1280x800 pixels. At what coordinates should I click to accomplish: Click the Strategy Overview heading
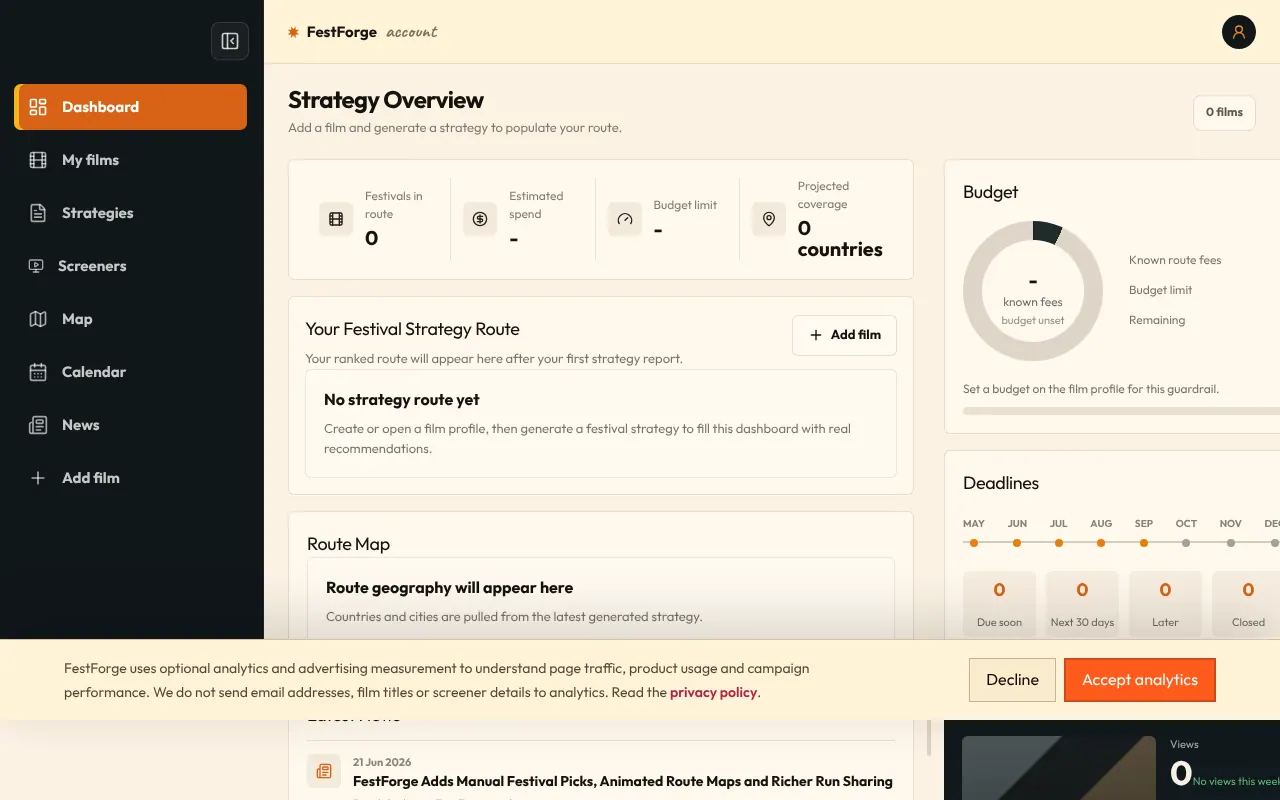click(x=386, y=100)
